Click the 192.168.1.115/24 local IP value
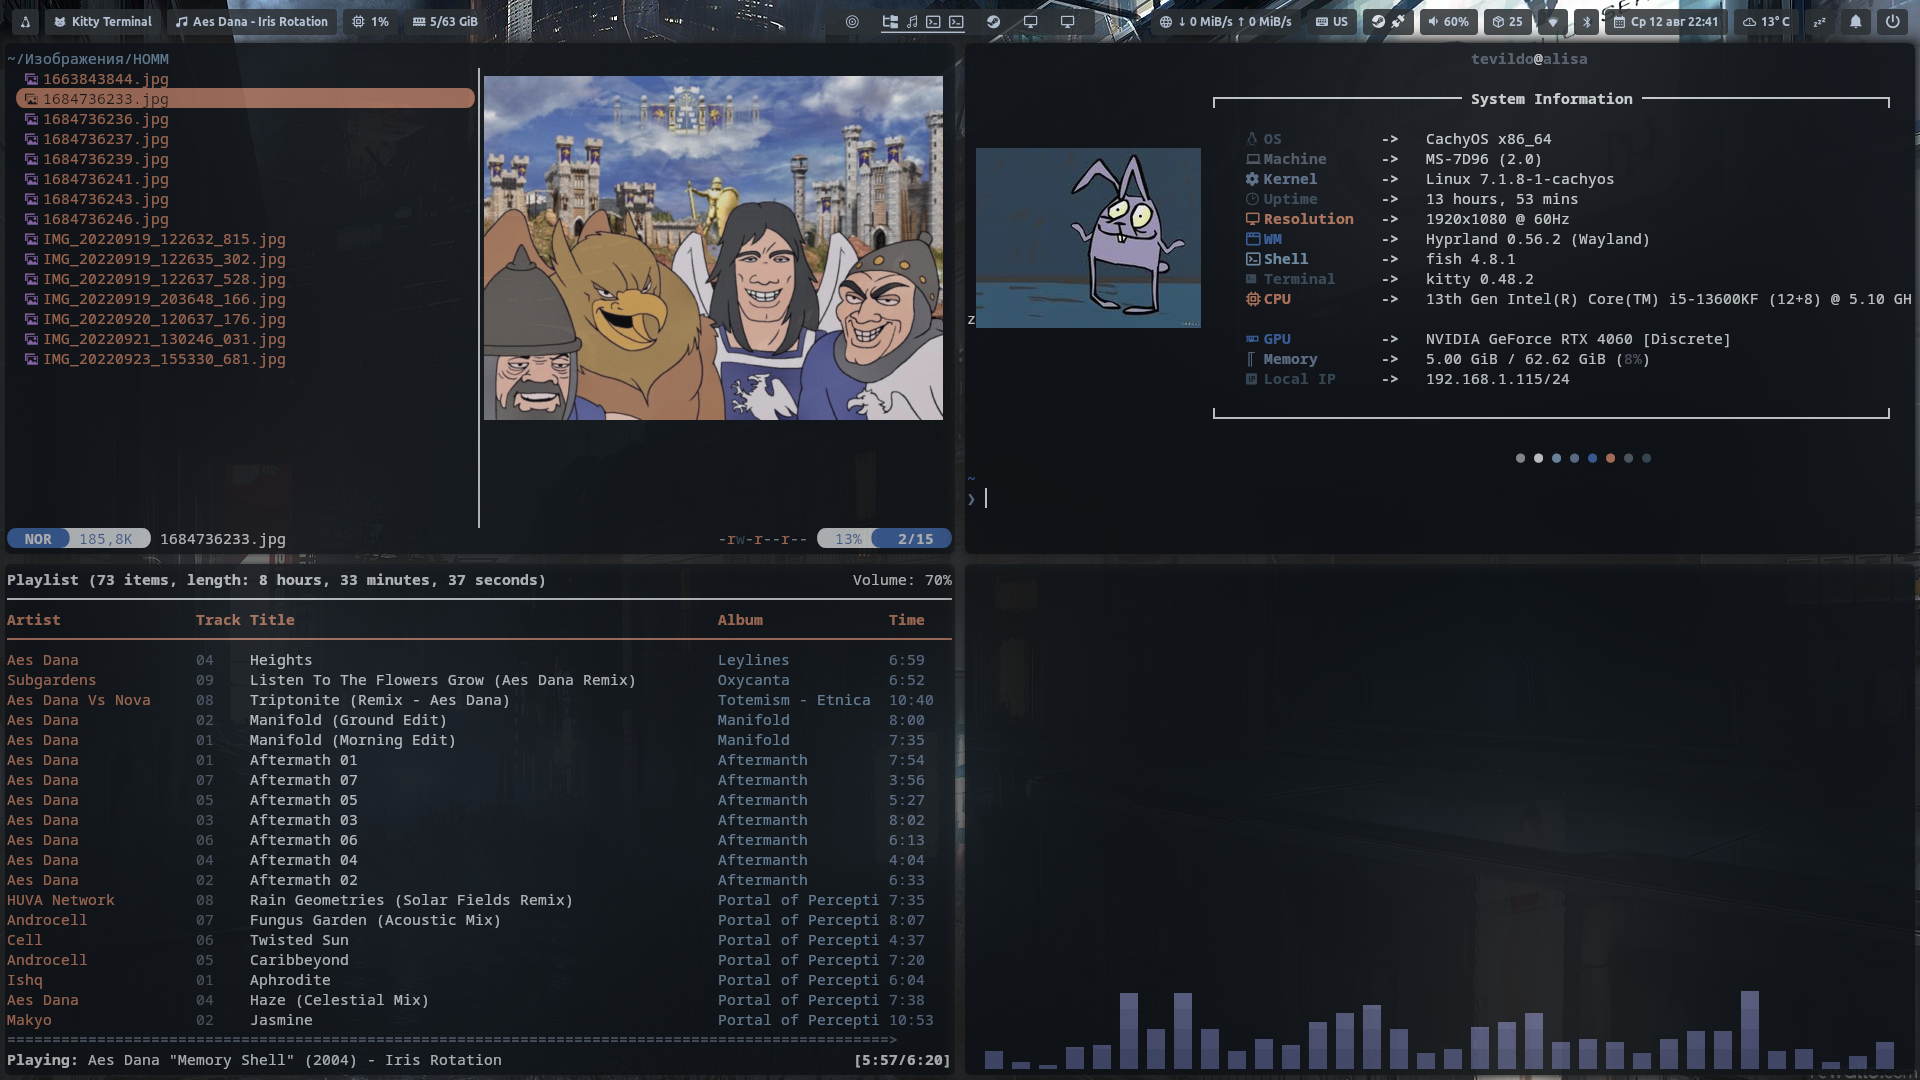Screen dimensions: 1920x1080 pyautogui.click(x=1497, y=379)
